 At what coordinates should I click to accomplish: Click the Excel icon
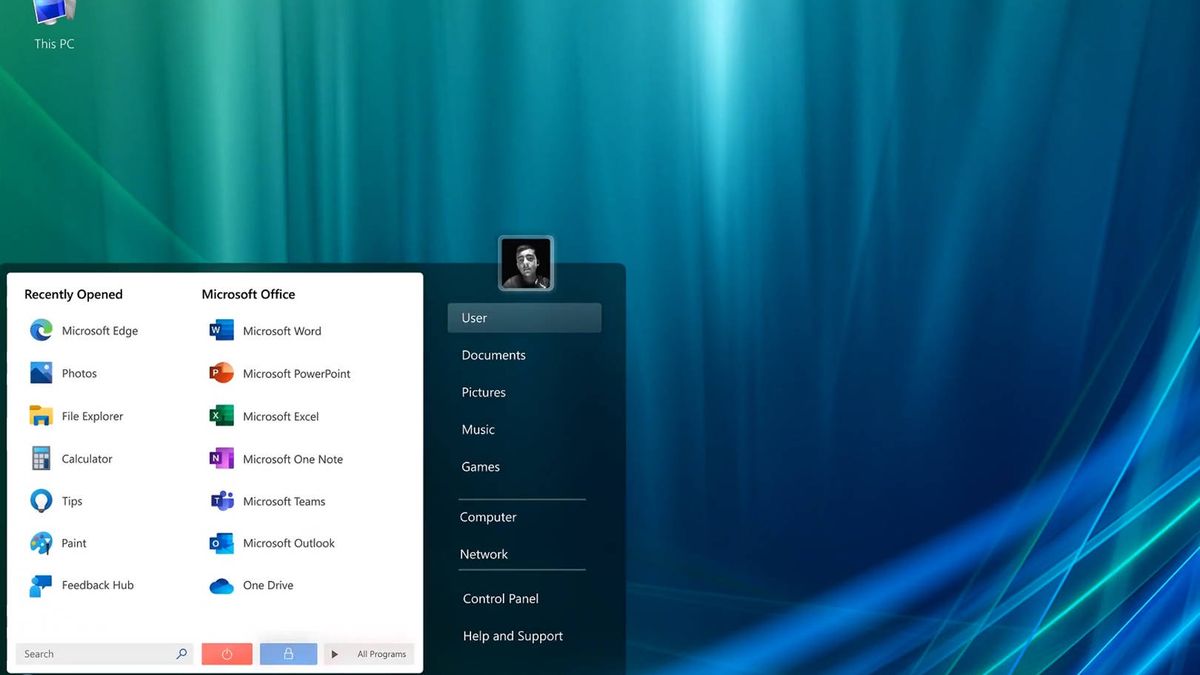point(222,416)
